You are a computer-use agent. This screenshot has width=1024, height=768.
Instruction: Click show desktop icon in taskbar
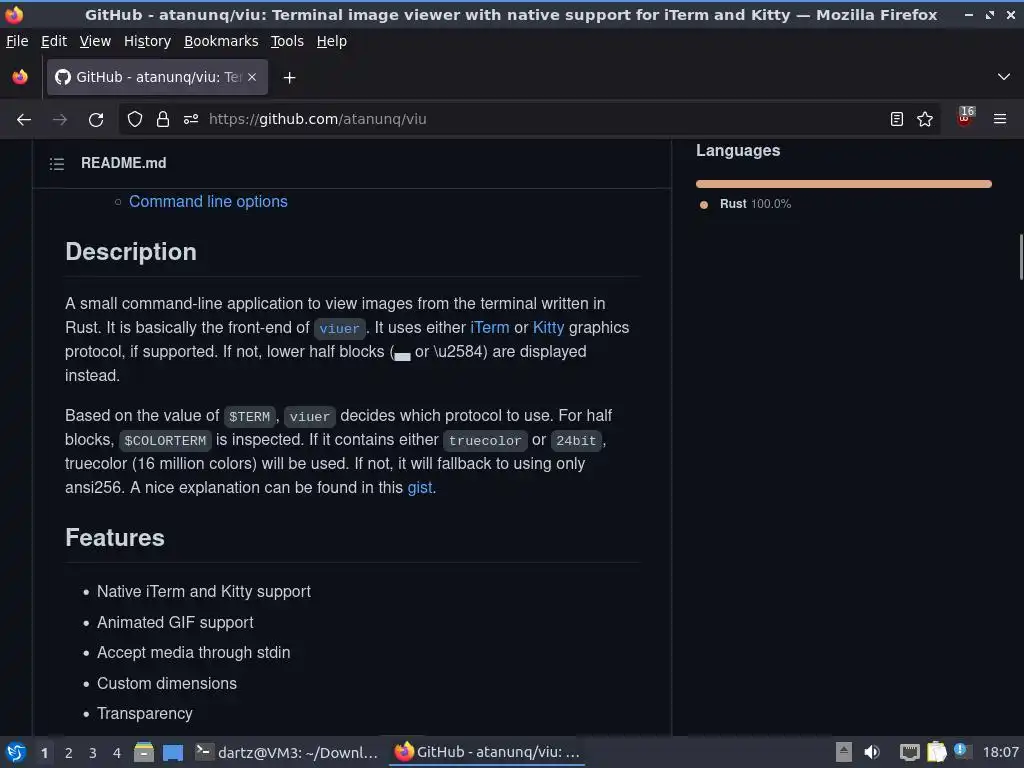173,752
